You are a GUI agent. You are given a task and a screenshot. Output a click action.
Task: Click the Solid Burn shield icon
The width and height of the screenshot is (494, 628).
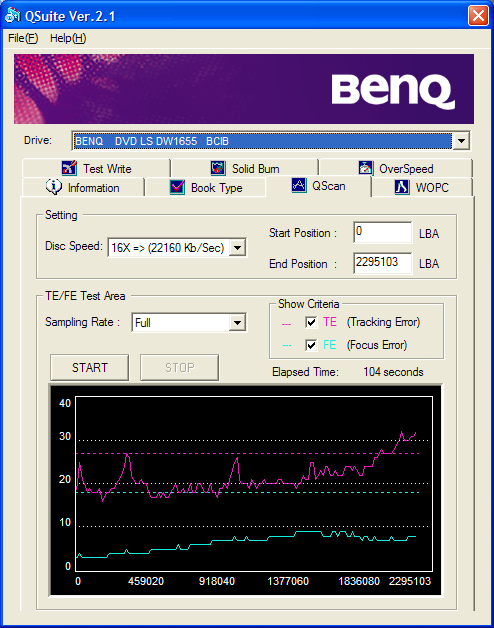218,168
